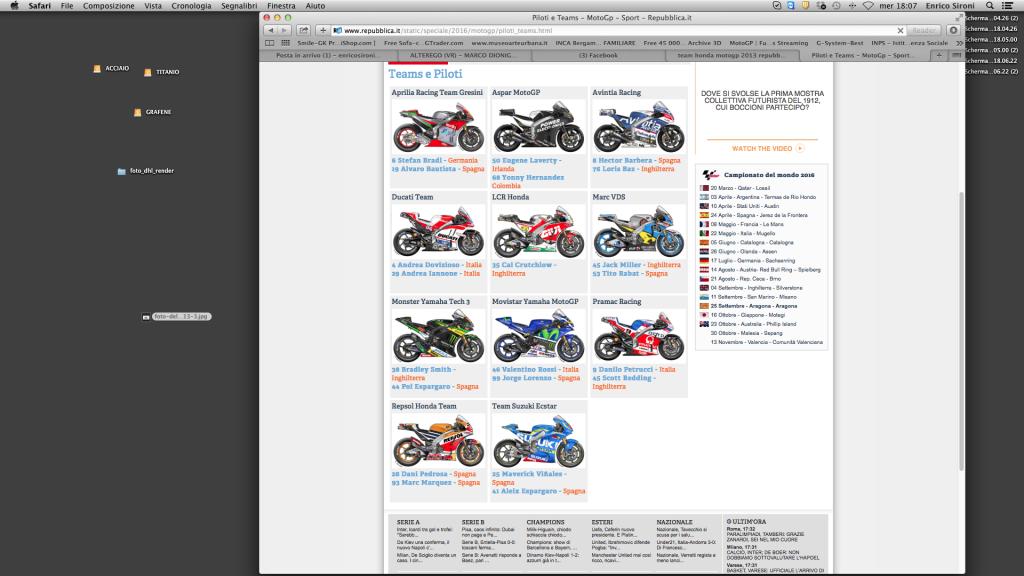Click the 22 Maggio Italia Mugello calendar entry
Image resolution: width=1024 pixels, height=576 pixels.
738,233
